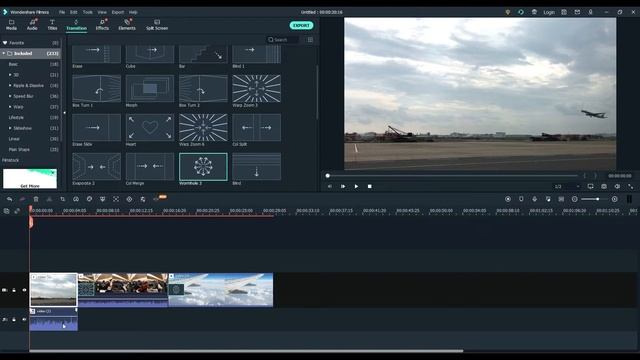Select the Col Merge transition thumbnail

tap(150, 167)
